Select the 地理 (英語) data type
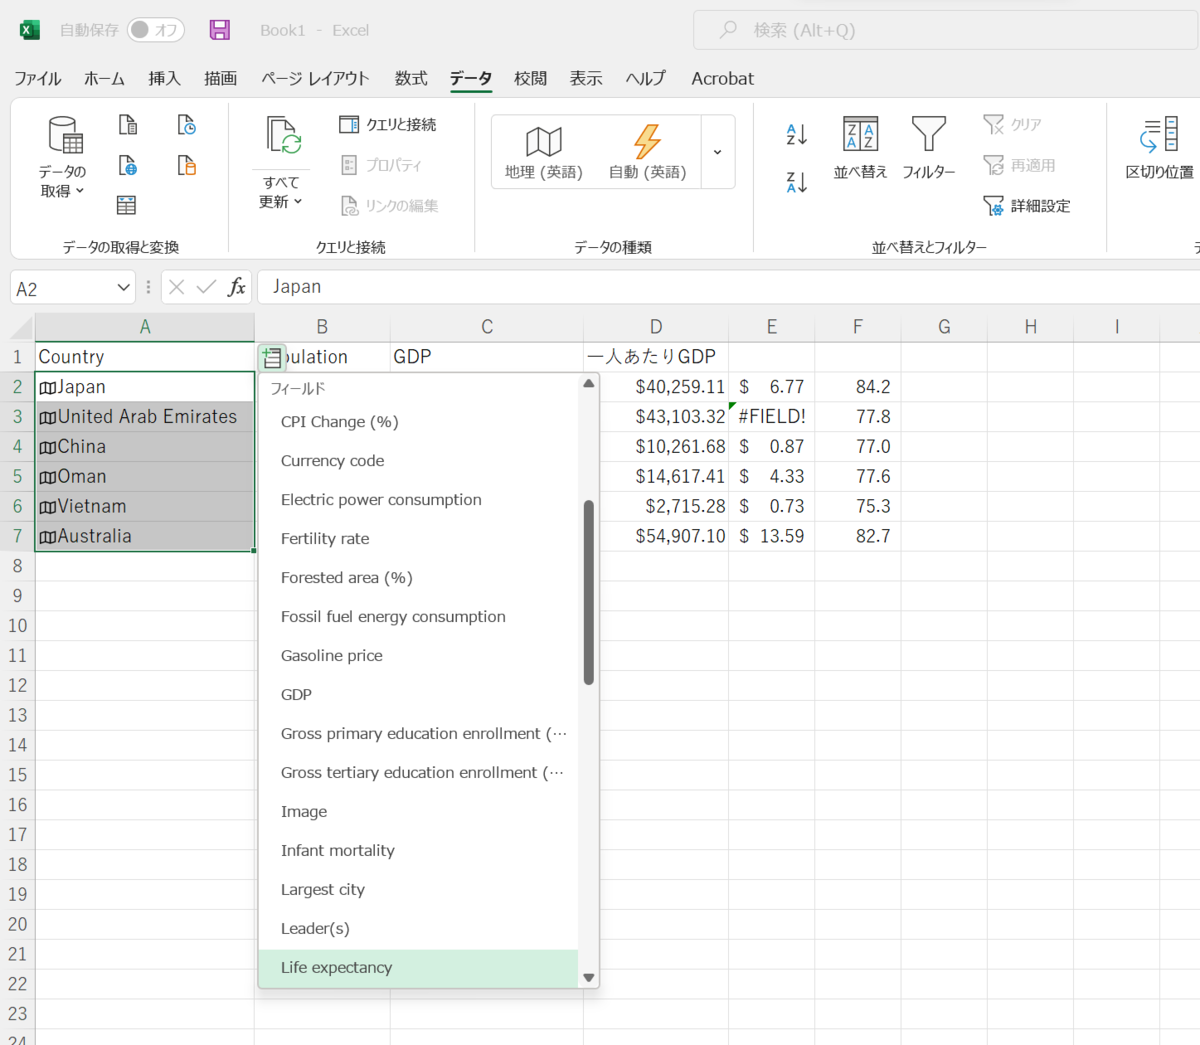The height and width of the screenshot is (1045, 1200). (544, 151)
